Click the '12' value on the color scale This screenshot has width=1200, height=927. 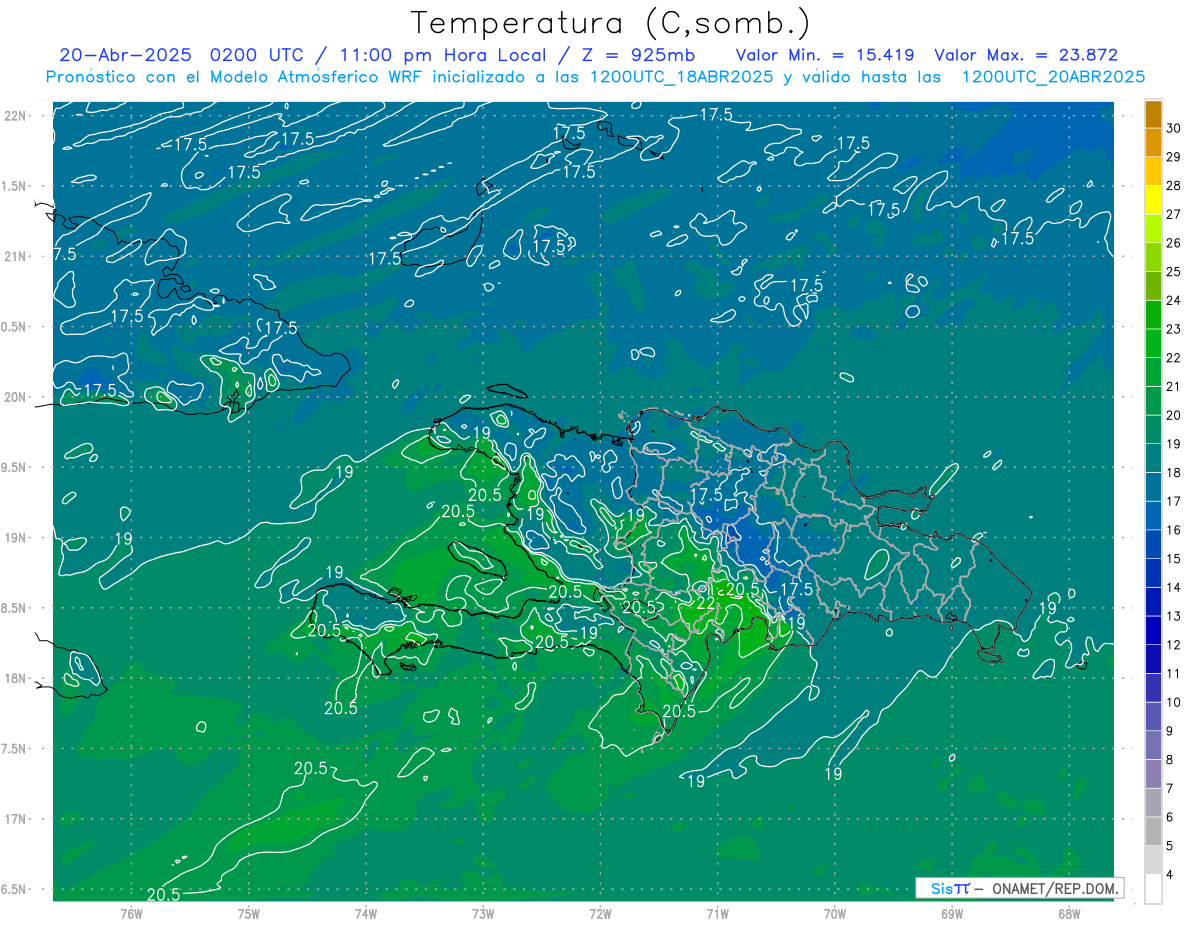(1173, 645)
